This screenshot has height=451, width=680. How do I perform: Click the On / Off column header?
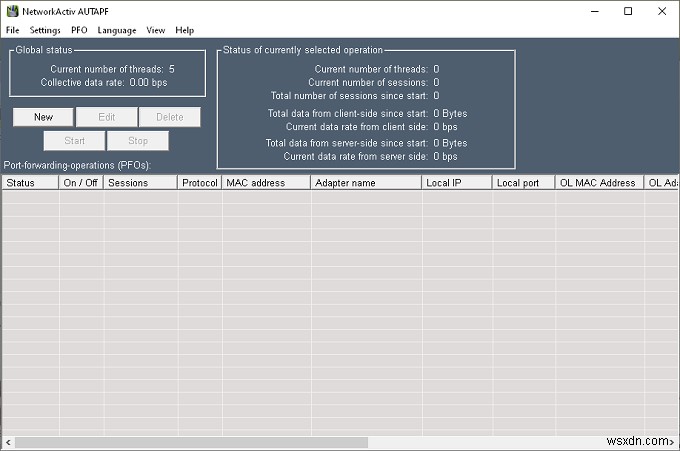coord(80,183)
